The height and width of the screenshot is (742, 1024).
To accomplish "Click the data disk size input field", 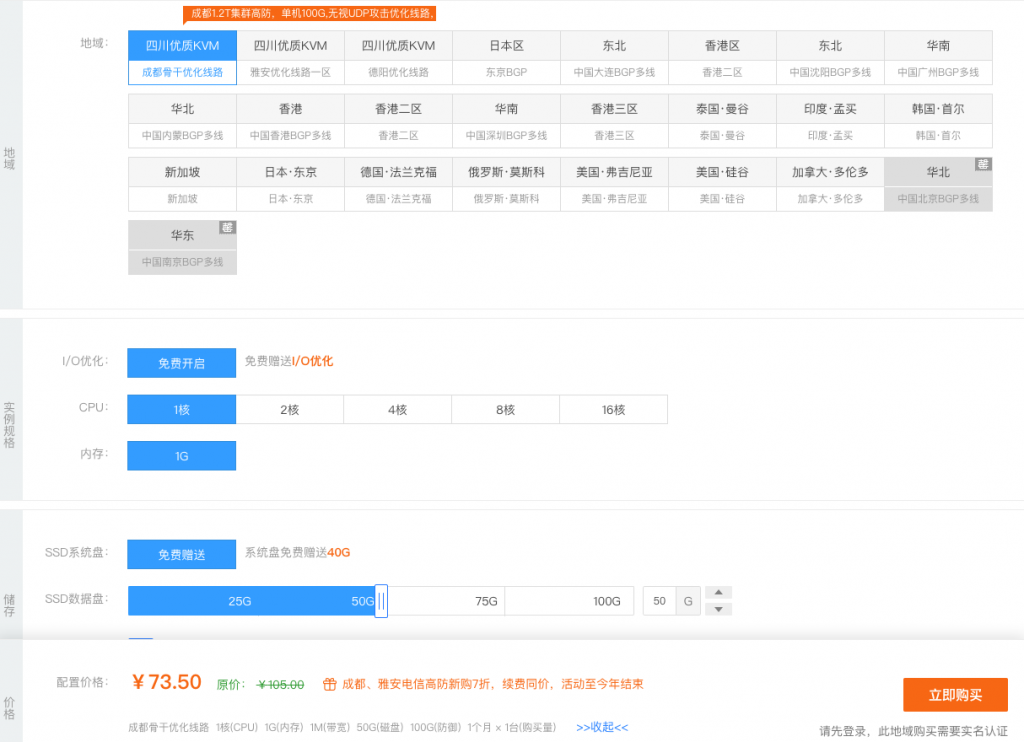I will tap(659, 601).
